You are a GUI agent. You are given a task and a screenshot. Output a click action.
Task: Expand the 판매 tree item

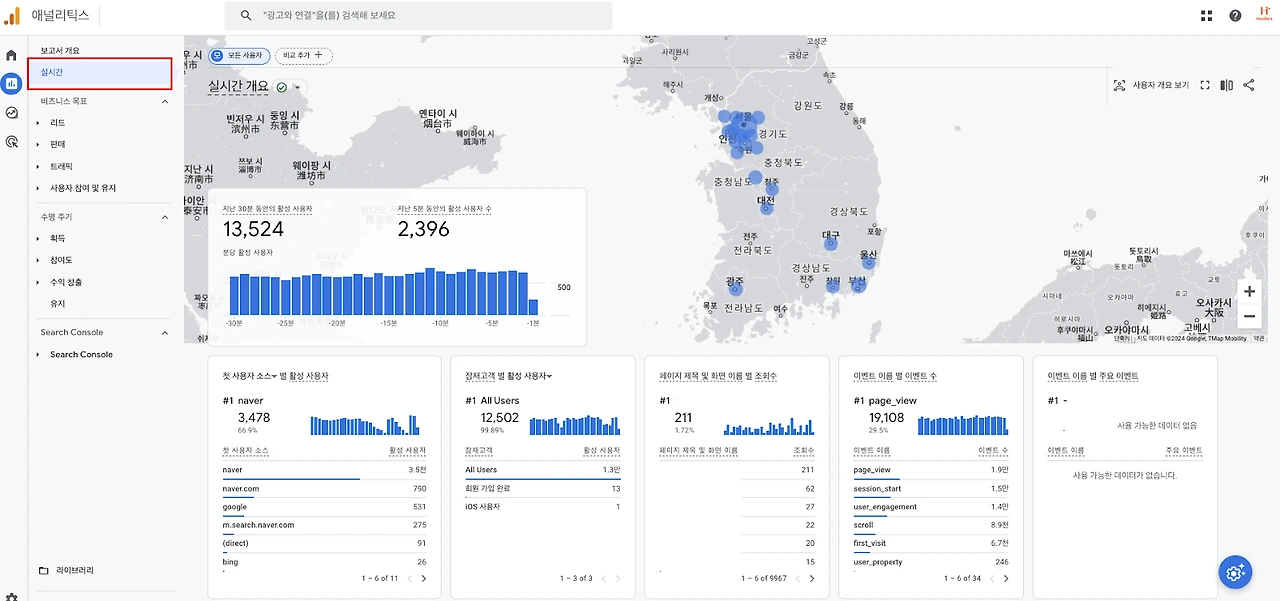tap(39, 144)
